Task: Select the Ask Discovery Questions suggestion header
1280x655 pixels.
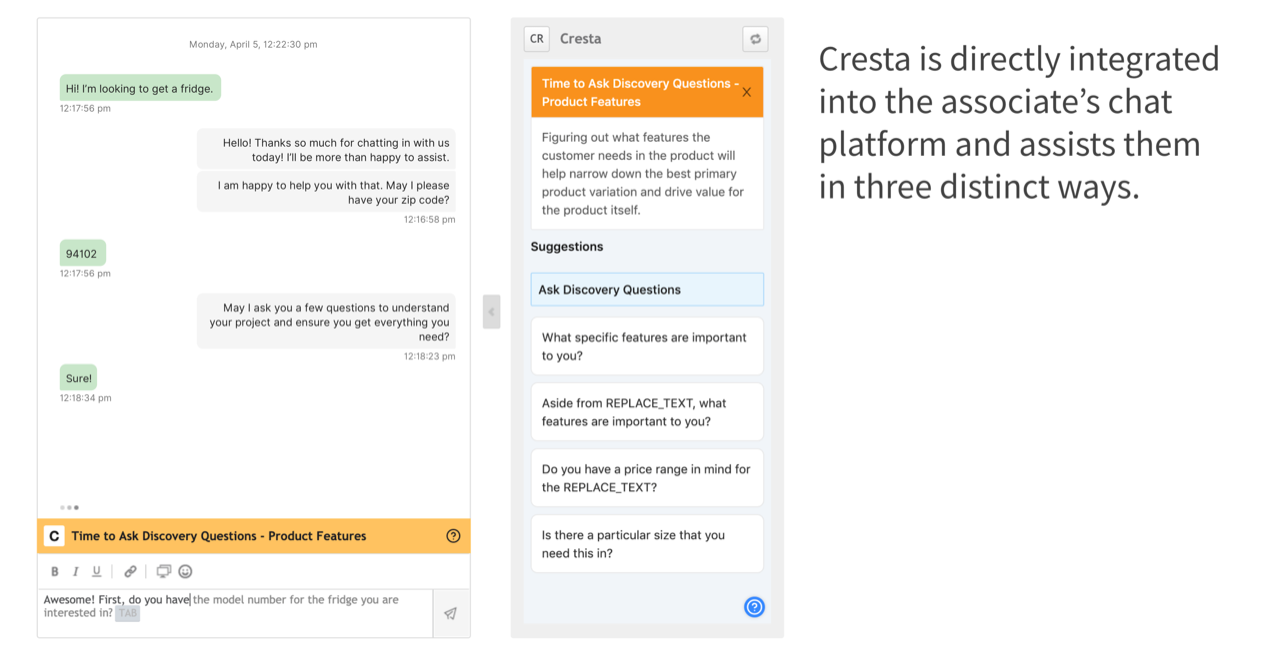Action: [646, 290]
